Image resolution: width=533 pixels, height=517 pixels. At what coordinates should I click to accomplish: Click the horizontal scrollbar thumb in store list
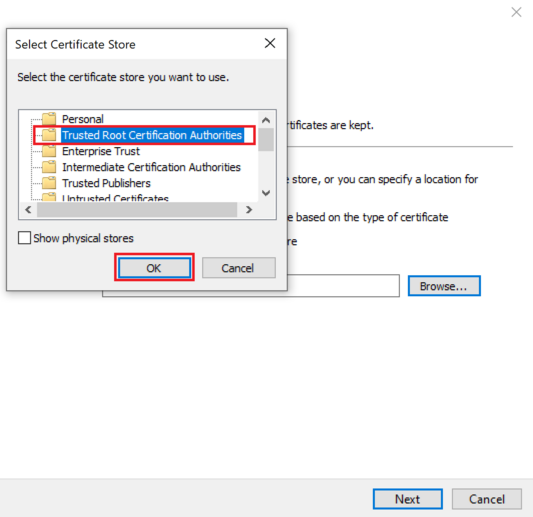[x=137, y=210]
